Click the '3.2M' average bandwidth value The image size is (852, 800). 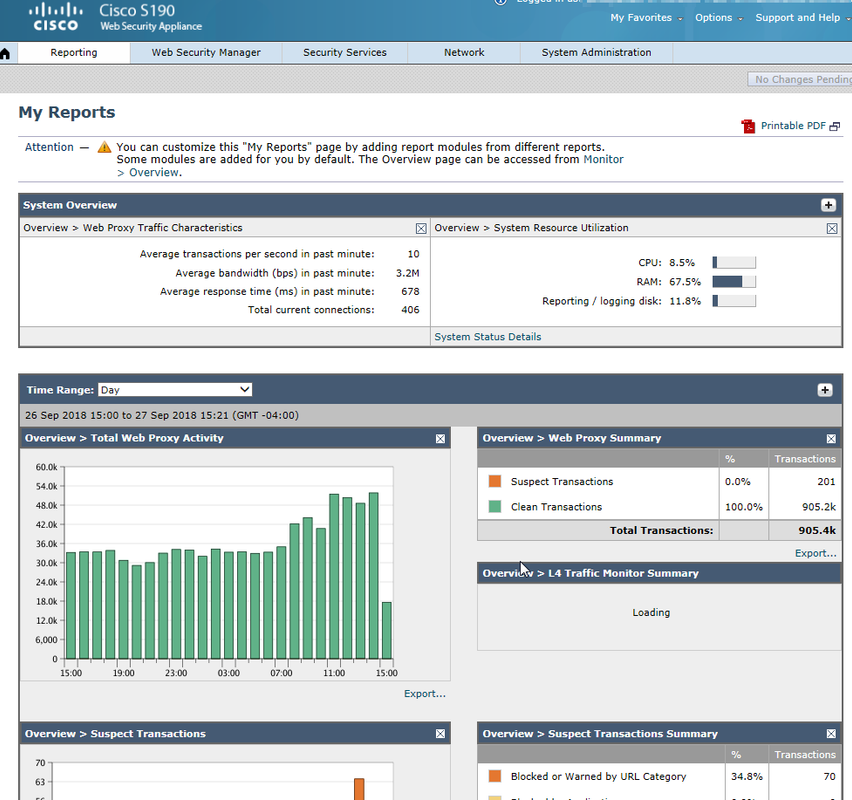click(x=408, y=273)
